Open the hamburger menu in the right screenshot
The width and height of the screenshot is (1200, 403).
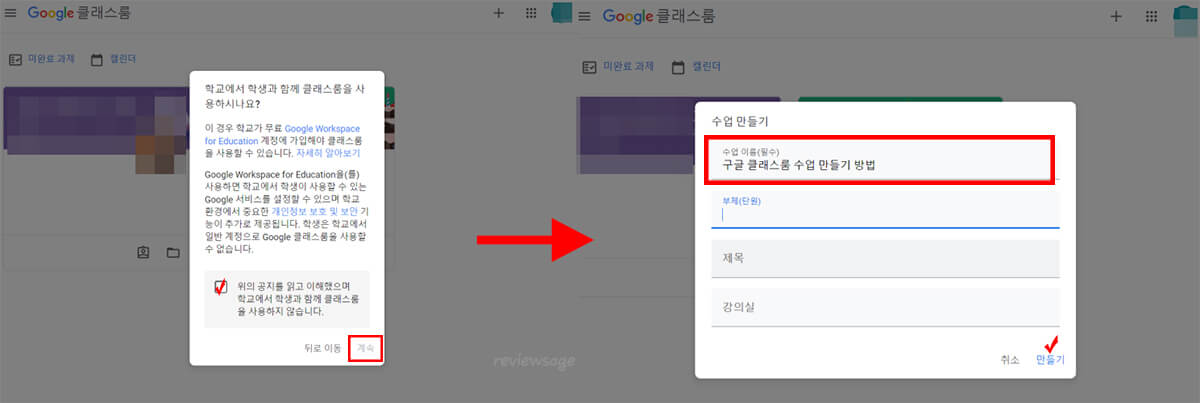[x=585, y=17]
